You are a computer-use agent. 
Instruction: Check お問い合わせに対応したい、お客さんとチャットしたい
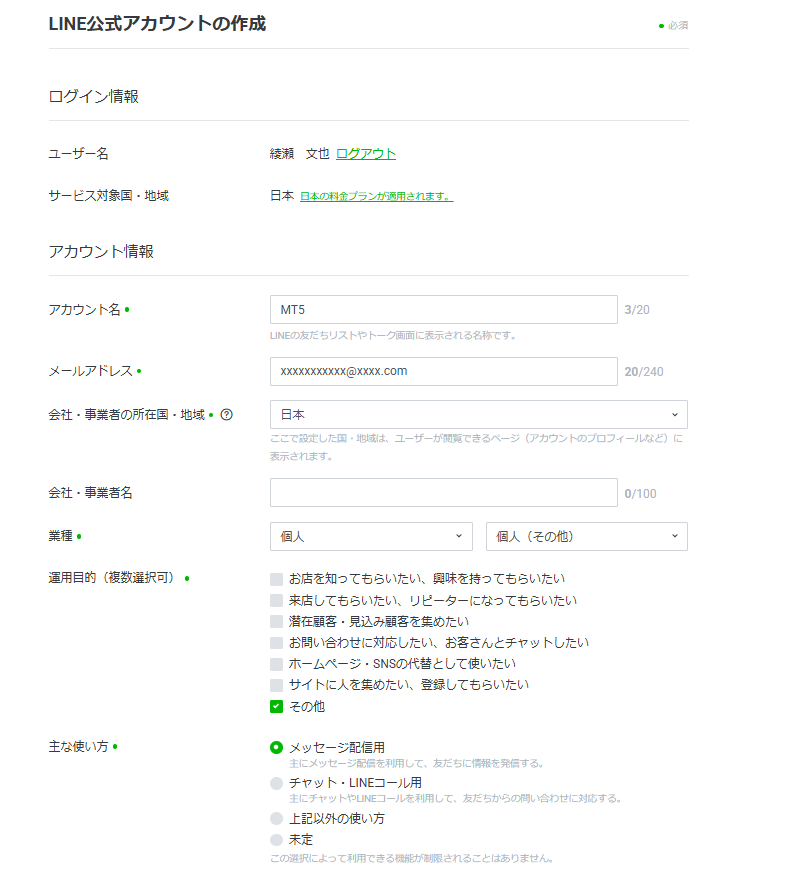[277, 643]
